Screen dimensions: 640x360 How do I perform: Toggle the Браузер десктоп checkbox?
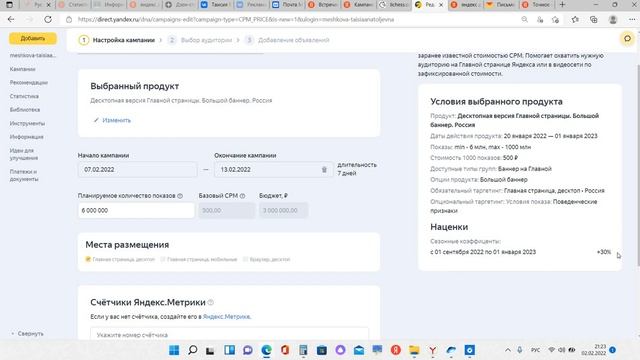[245, 259]
